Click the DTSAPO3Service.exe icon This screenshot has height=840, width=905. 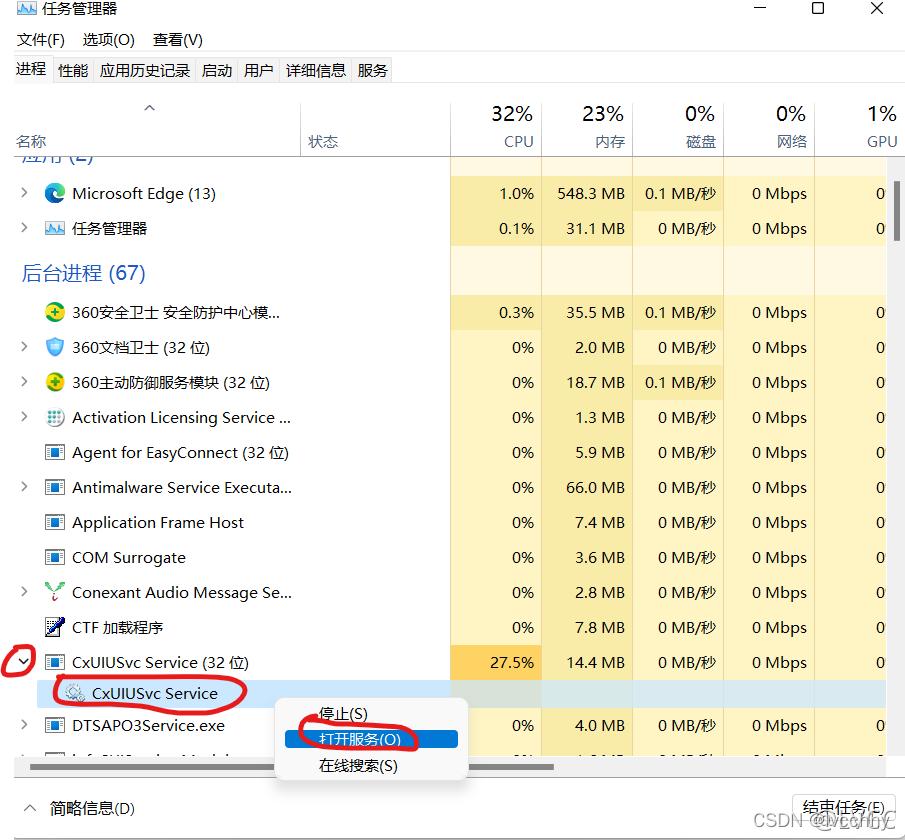tap(55, 725)
